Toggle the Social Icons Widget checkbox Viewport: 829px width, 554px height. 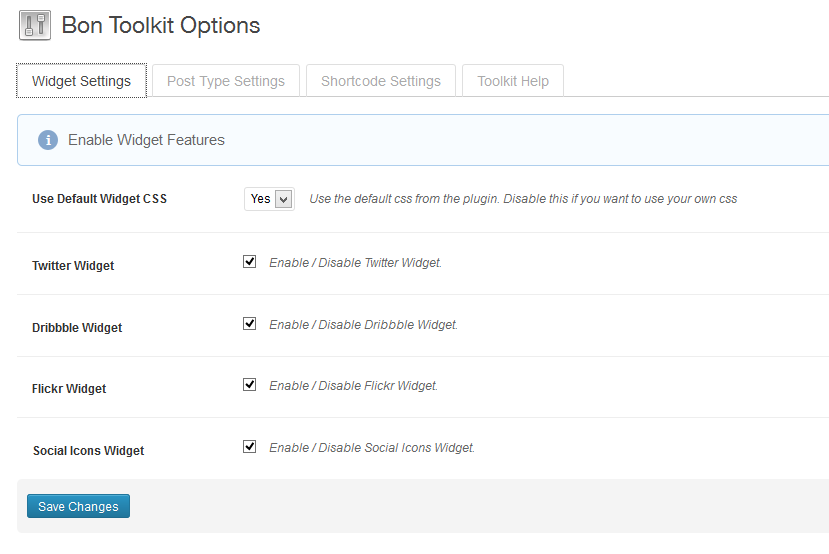[250, 447]
